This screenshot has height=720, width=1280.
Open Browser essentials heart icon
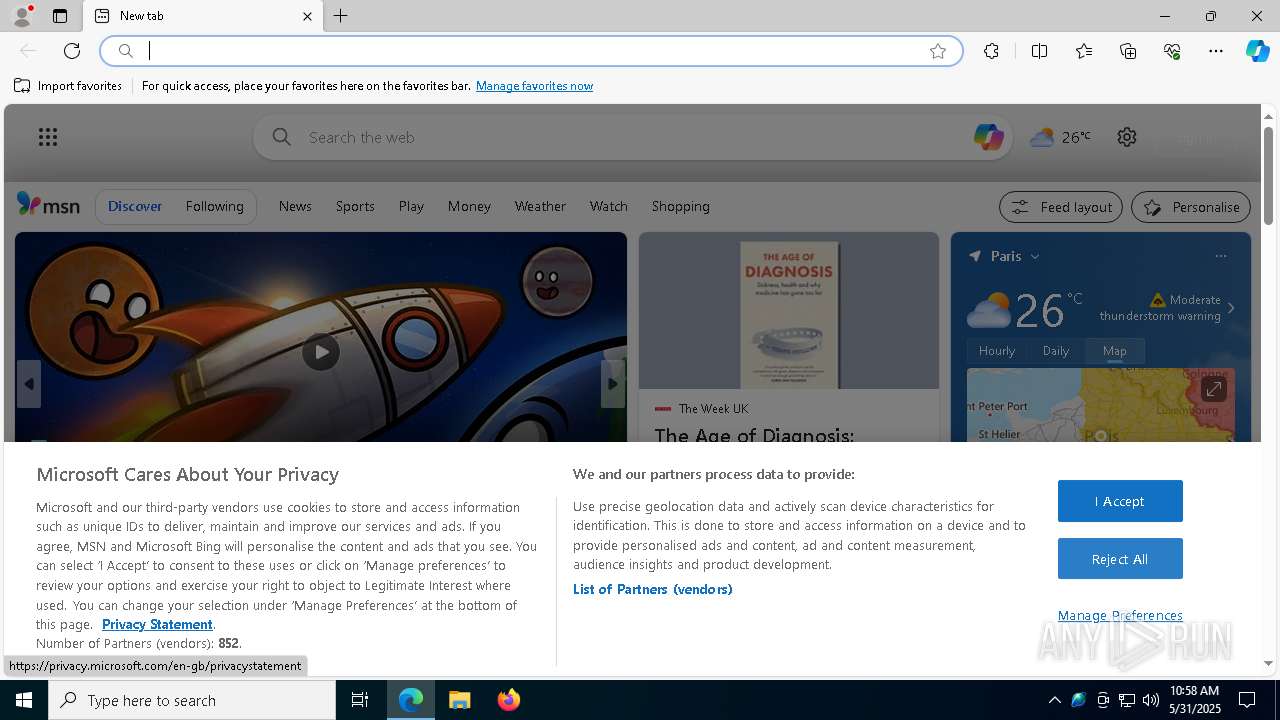[1172, 51]
